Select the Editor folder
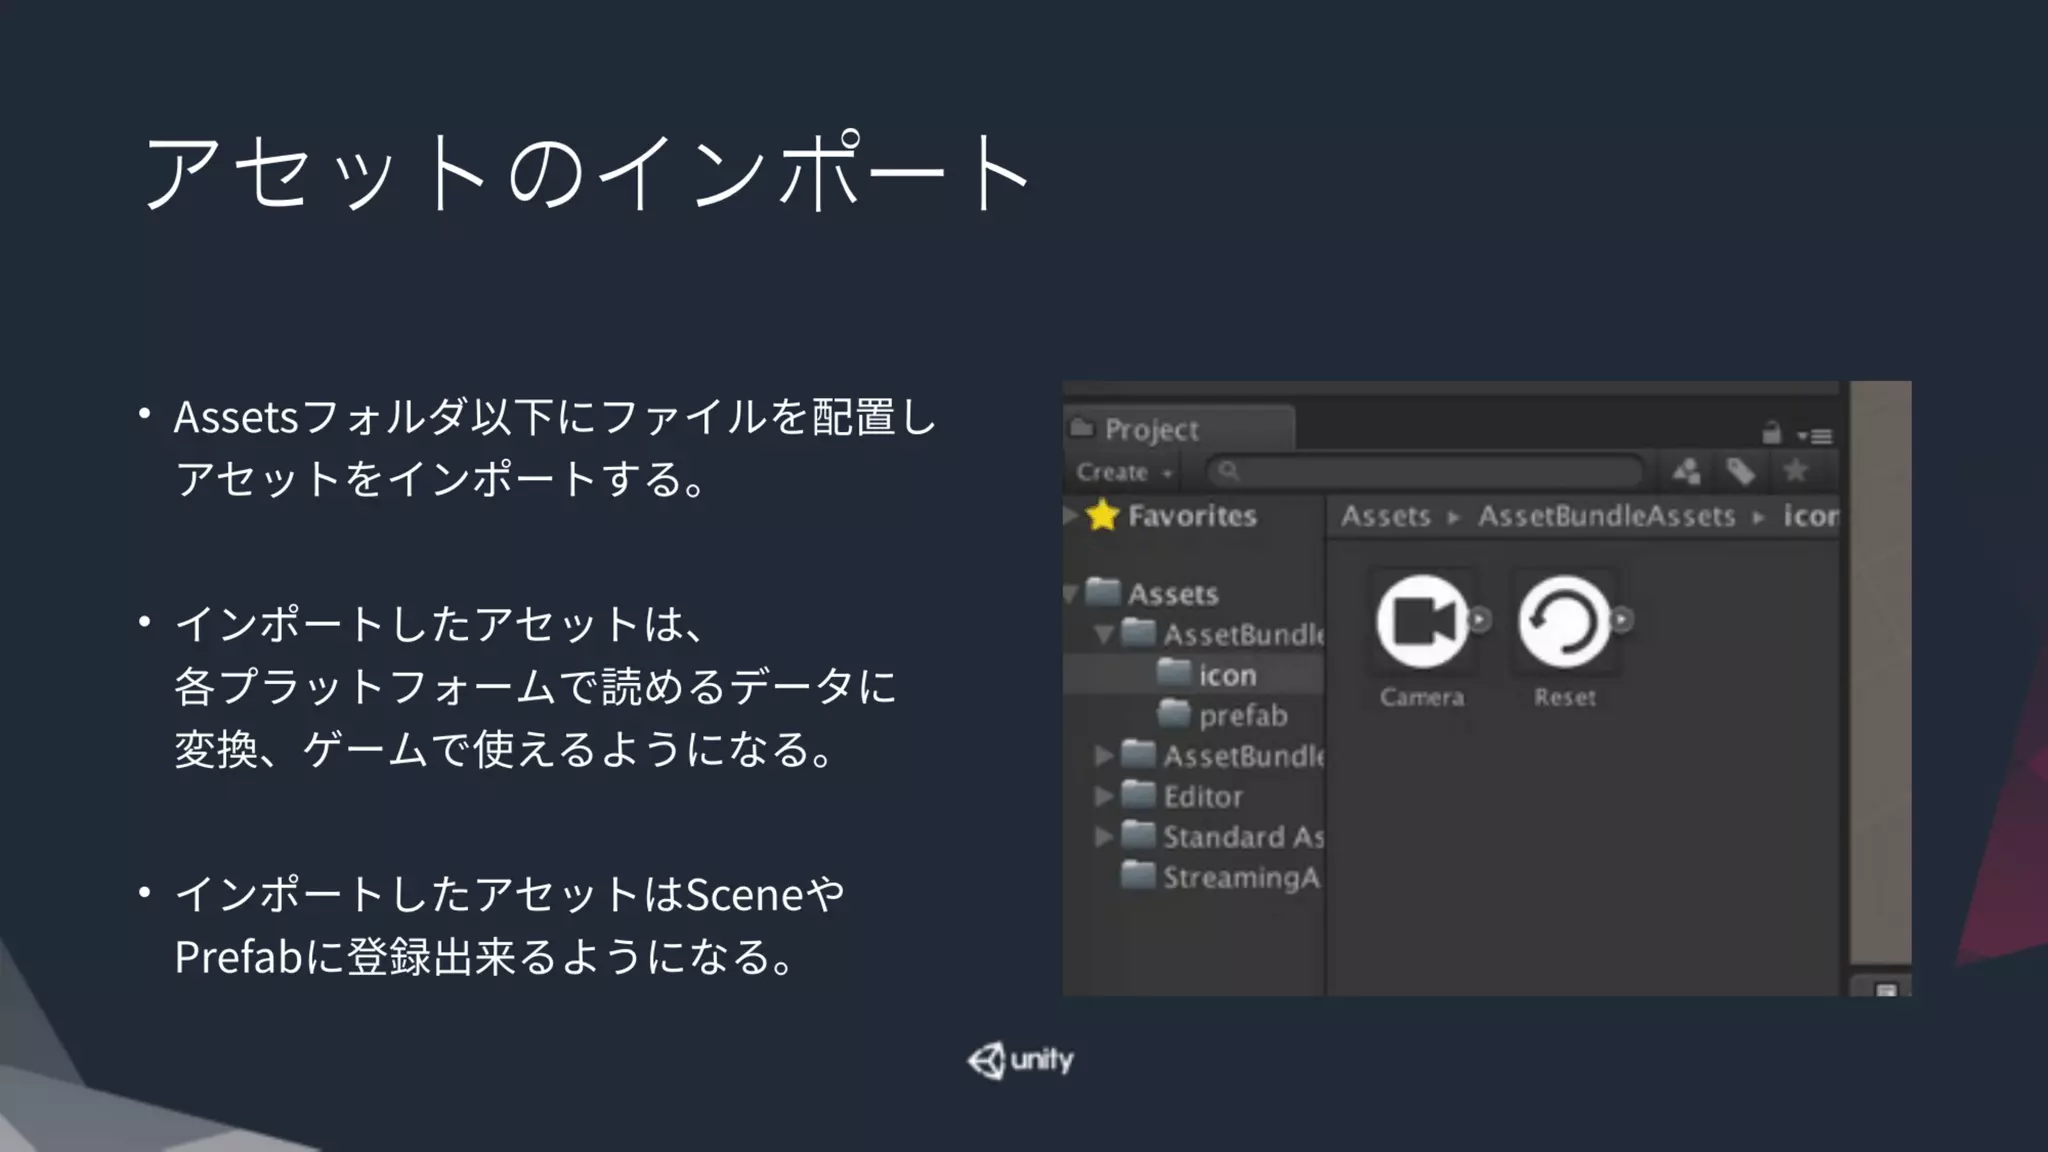The width and height of the screenshot is (2048, 1152). tap(1203, 796)
